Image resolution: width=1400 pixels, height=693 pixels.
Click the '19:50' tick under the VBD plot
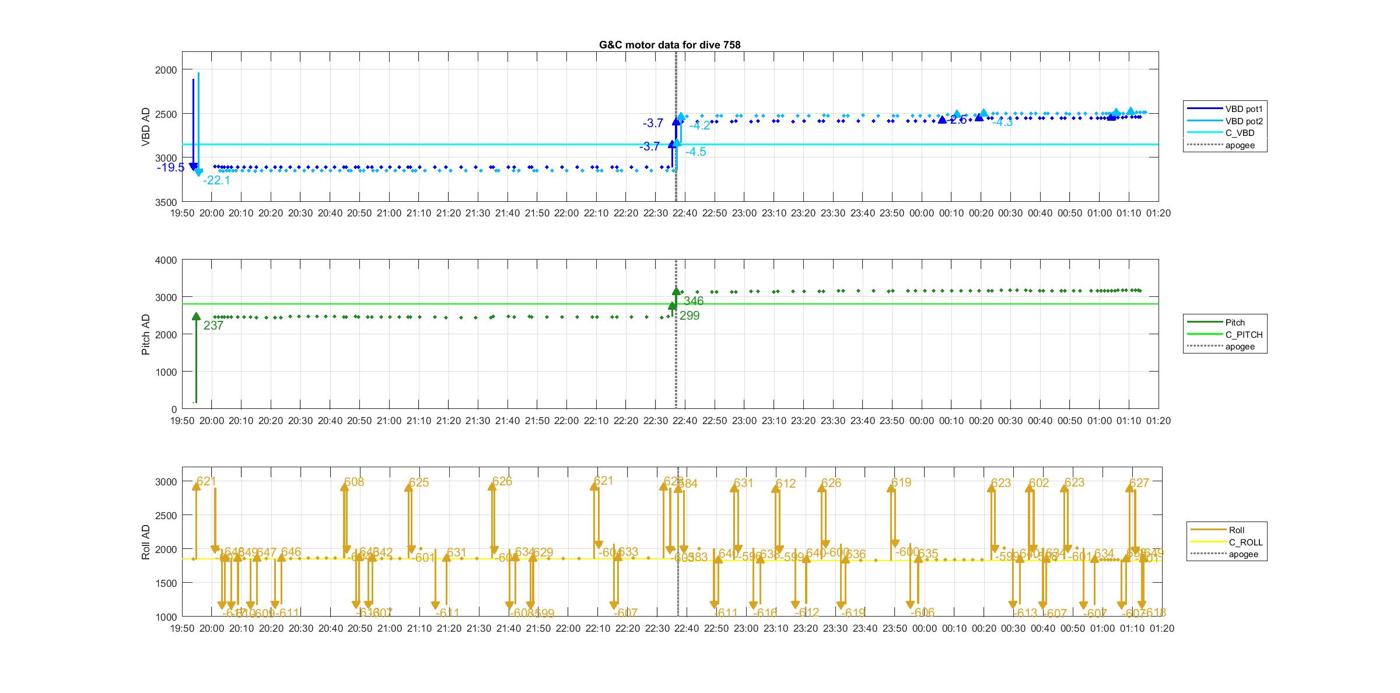pos(182,213)
